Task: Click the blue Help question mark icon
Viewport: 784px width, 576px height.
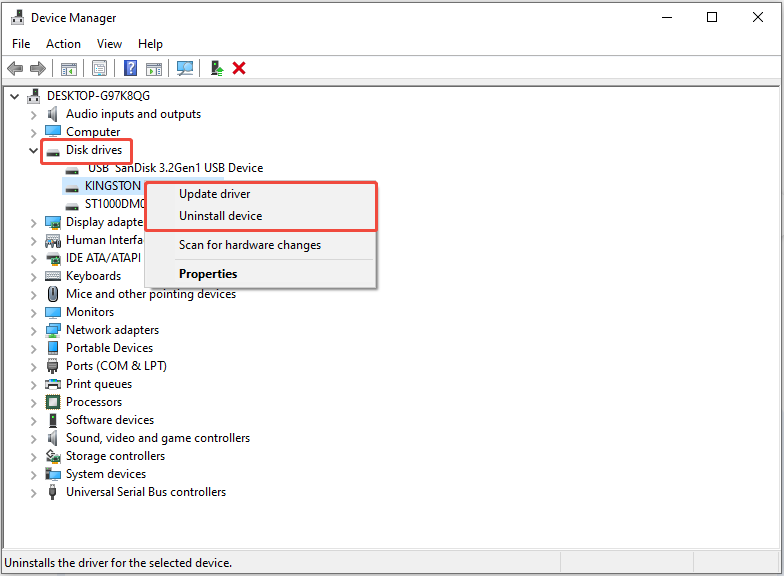Action: pyautogui.click(x=130, y=68)
